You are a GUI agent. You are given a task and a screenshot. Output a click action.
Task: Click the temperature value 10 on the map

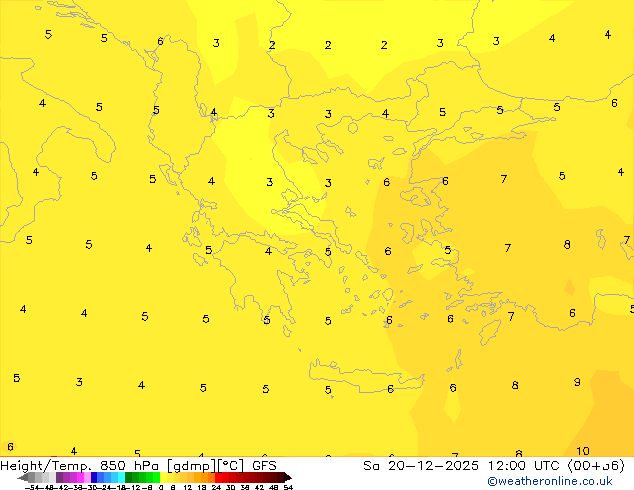click(583, 451)
